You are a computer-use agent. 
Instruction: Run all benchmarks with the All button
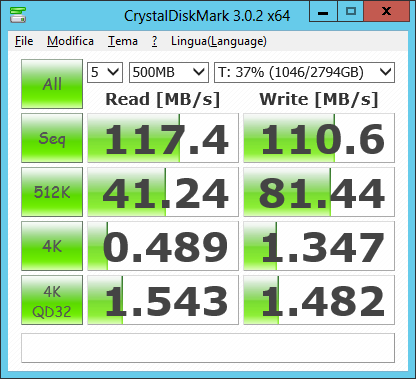(x=52, y=84)
